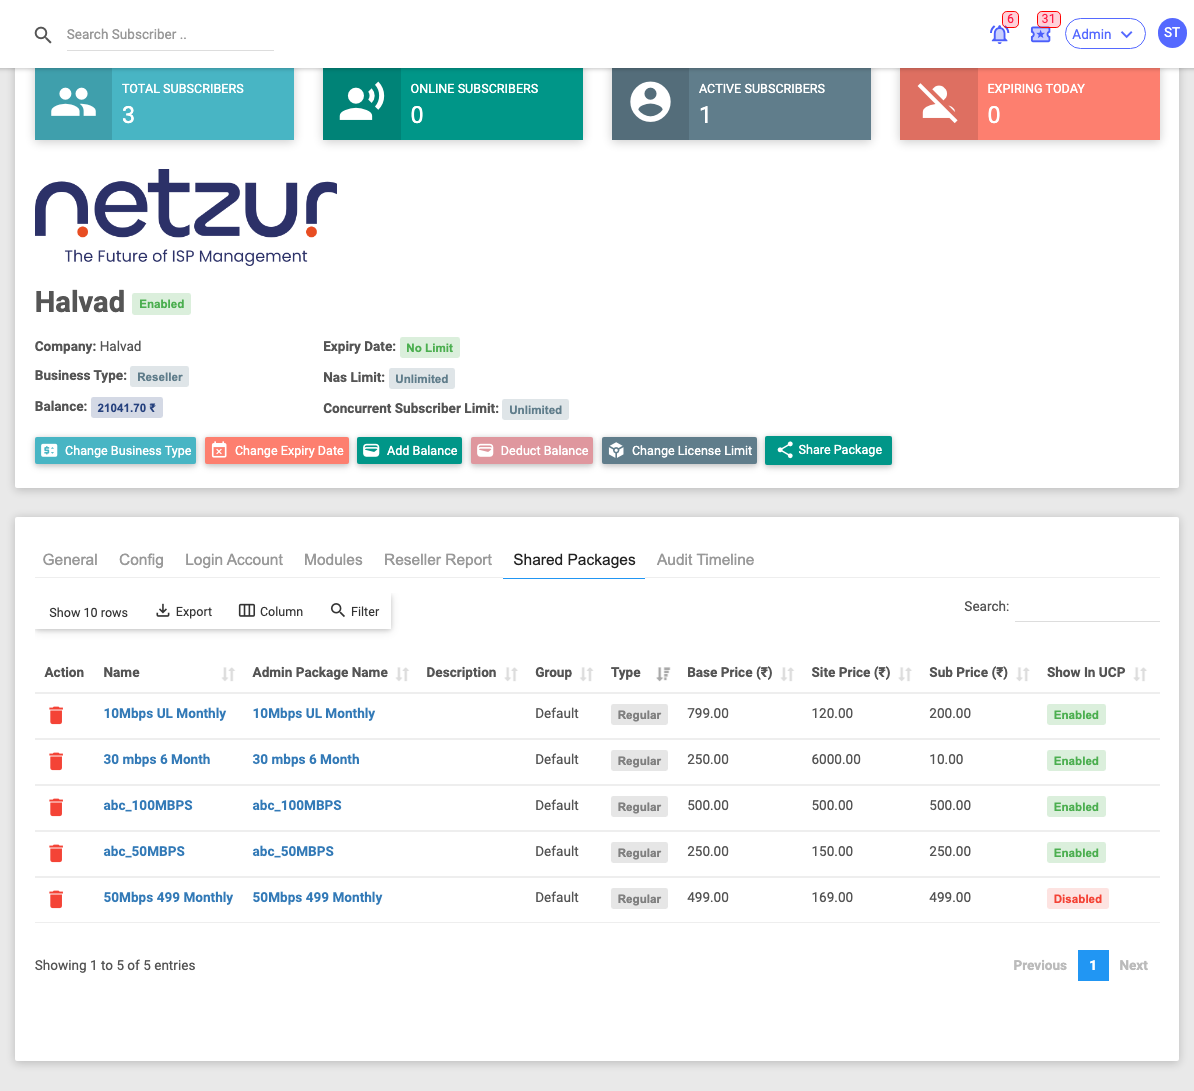1194x1091 pixels.
Task: Click the site price 6000.00
Action: tap(835, 759)
